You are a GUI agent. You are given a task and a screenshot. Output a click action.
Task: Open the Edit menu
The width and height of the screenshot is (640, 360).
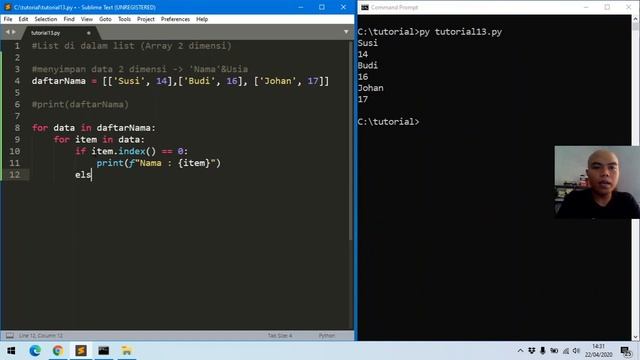(23, 19)
